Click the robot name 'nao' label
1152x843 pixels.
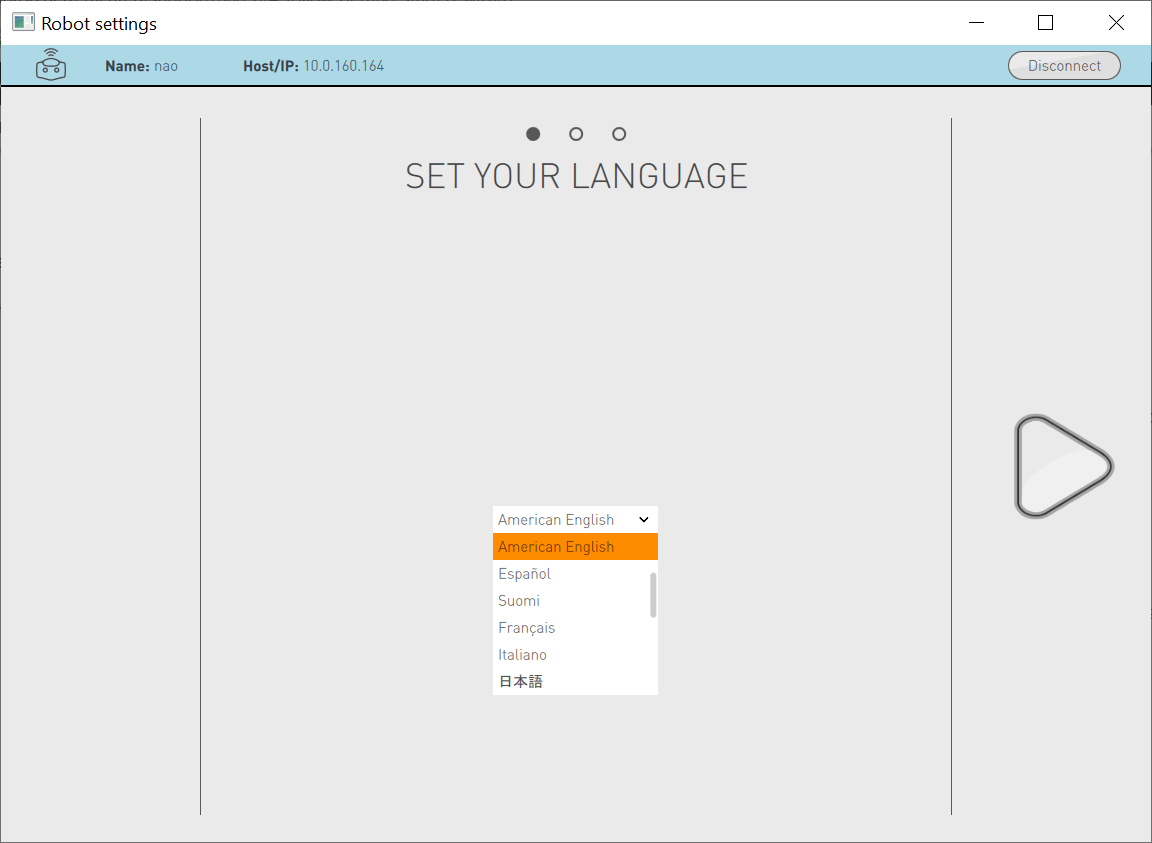coord(166,66)
